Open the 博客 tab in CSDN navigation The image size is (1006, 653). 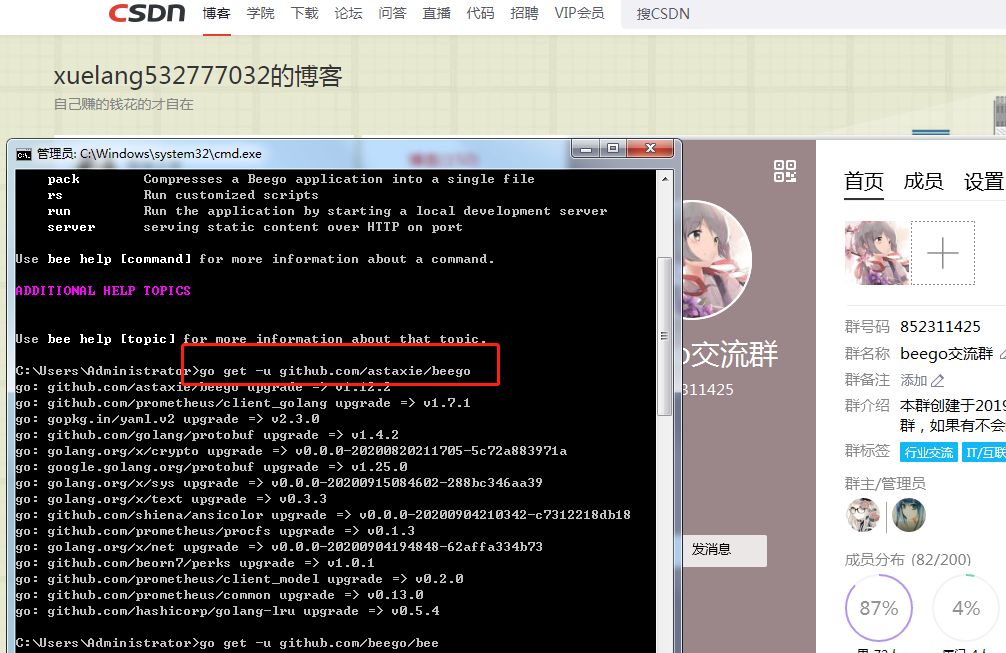[x=216, y=13]
